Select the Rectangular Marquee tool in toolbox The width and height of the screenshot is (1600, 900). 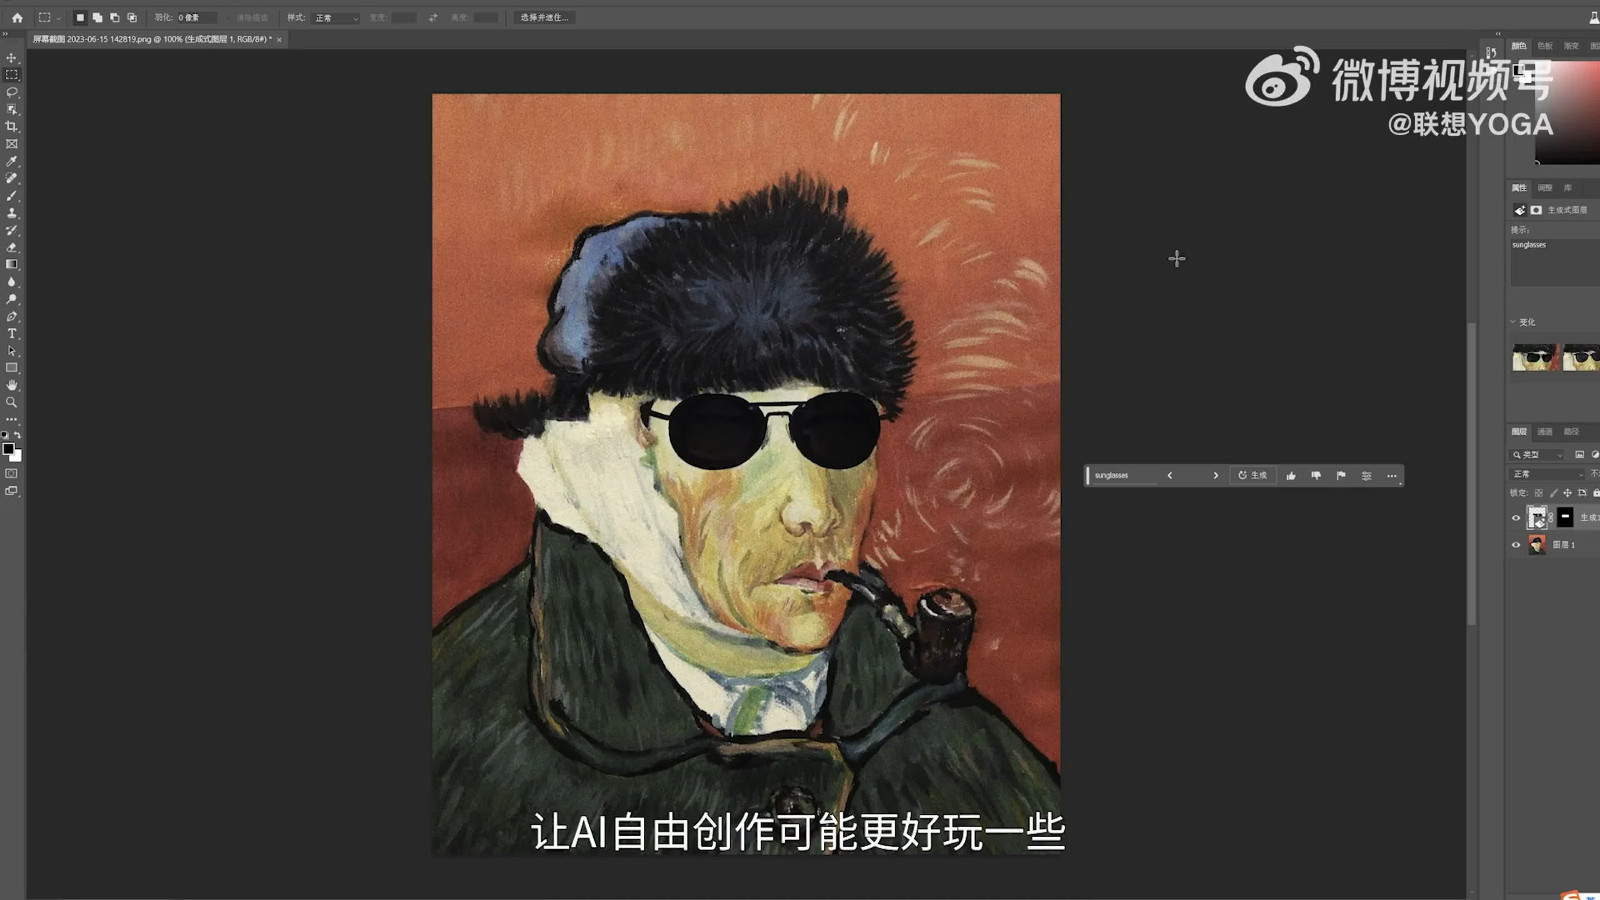click(12, 75)
